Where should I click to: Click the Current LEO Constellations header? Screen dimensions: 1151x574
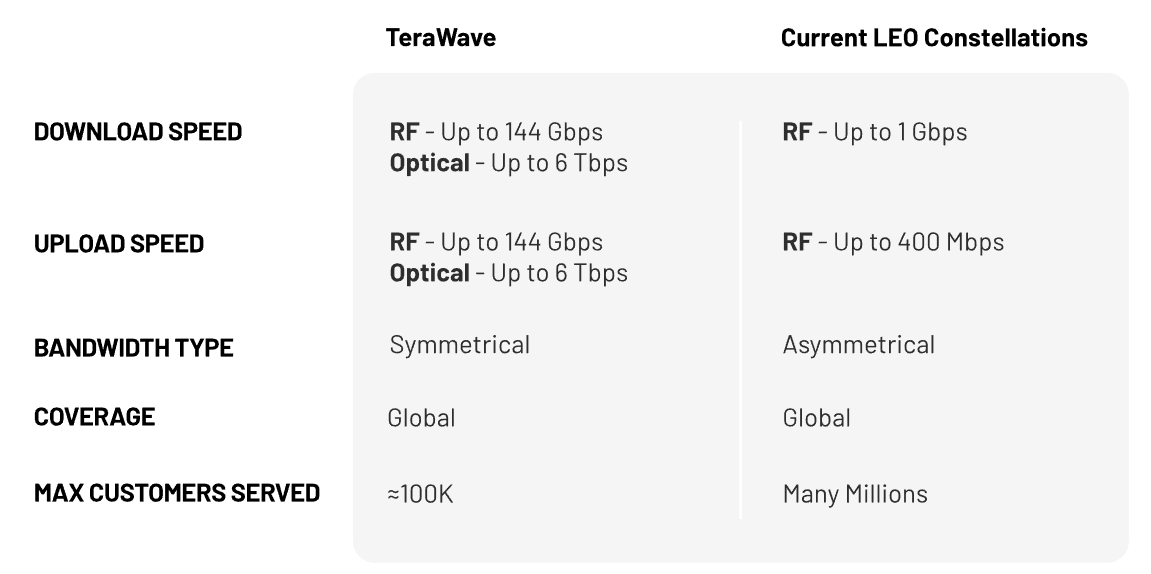(934, 38)
